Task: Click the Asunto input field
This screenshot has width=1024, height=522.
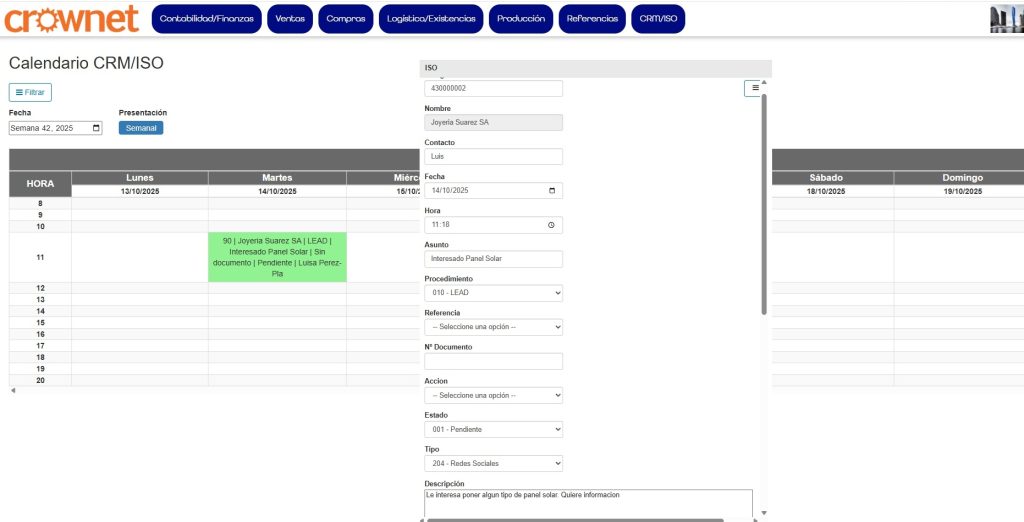Action: tap(493, 259)
